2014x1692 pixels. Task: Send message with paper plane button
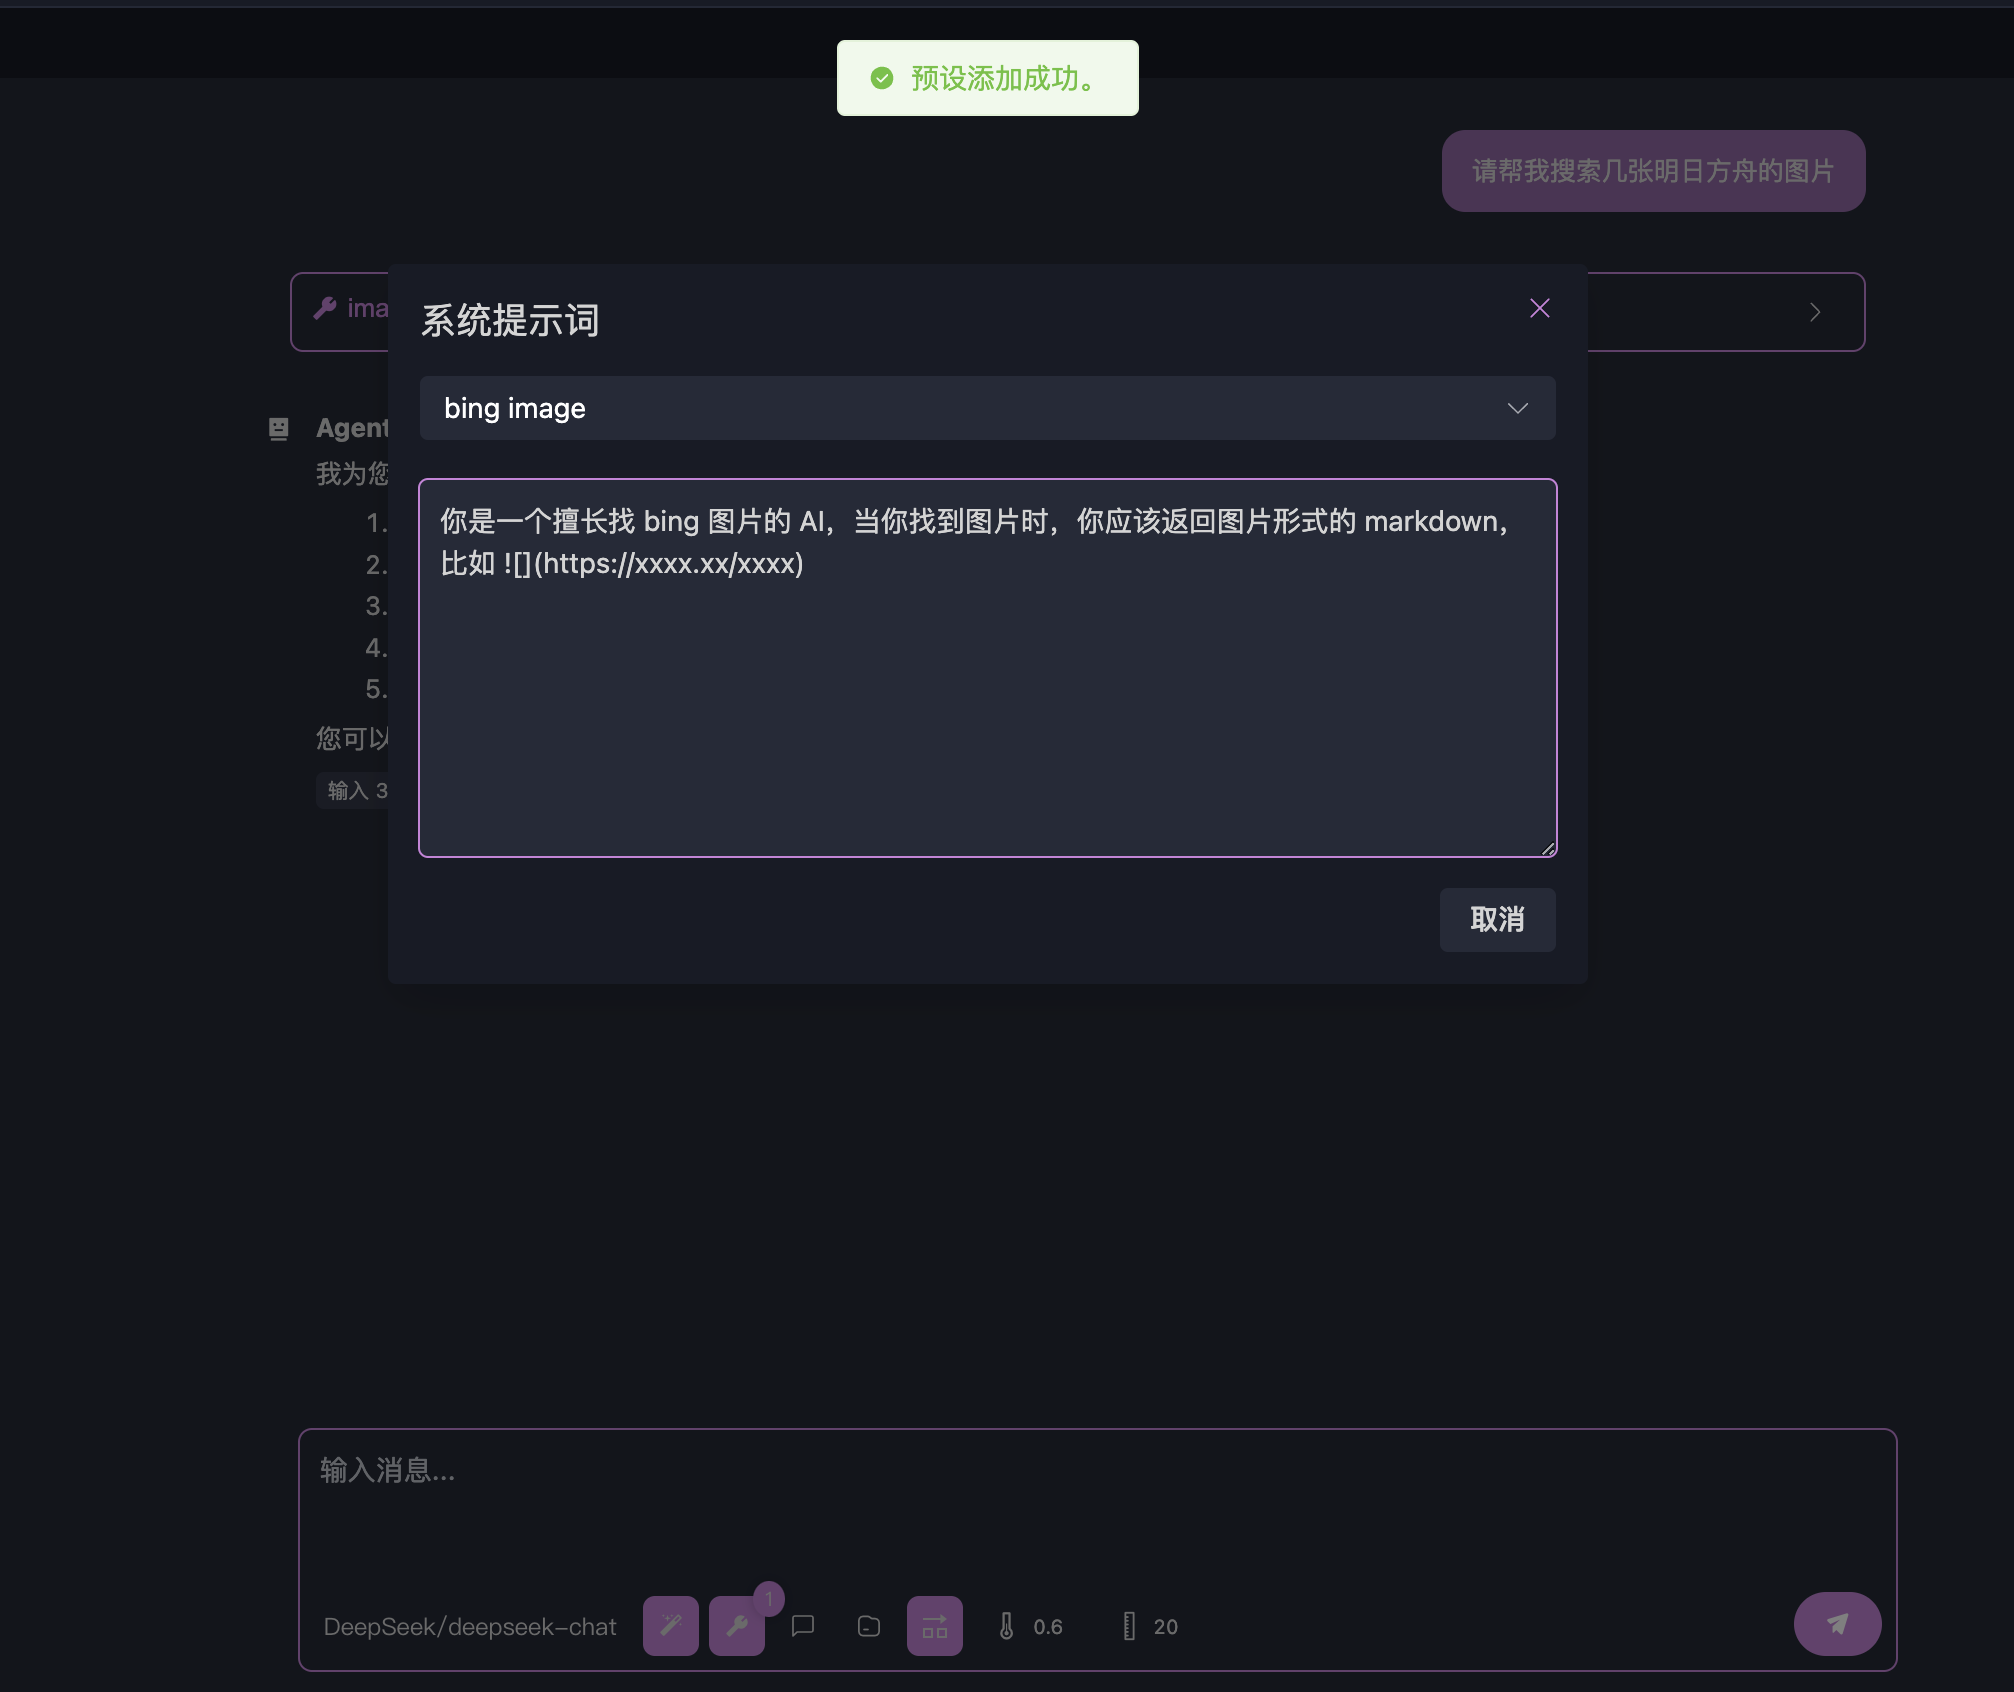(x=1836, y=1624)
